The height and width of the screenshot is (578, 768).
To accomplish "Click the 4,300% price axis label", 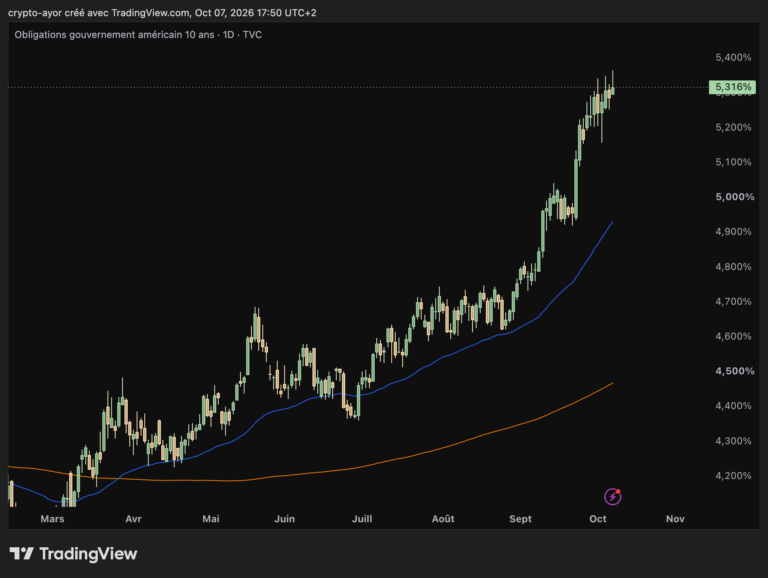I will click(x=733, y=441).
